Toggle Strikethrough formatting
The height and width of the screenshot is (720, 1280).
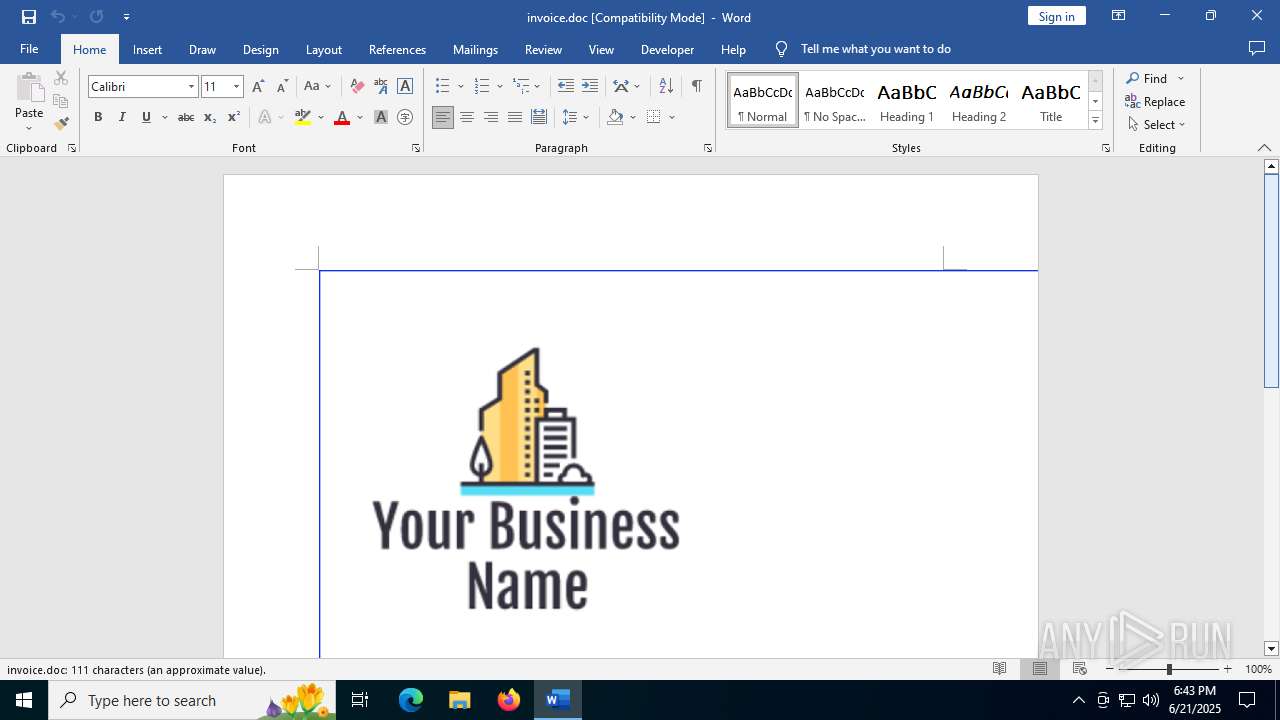pyautogui.click(x=186, y=117)
